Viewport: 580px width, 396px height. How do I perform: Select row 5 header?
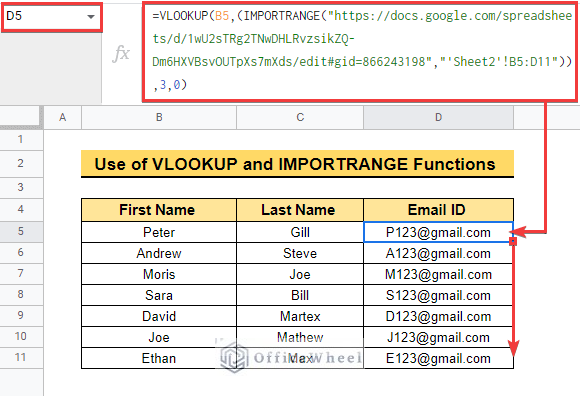click(x=21, y=231)
